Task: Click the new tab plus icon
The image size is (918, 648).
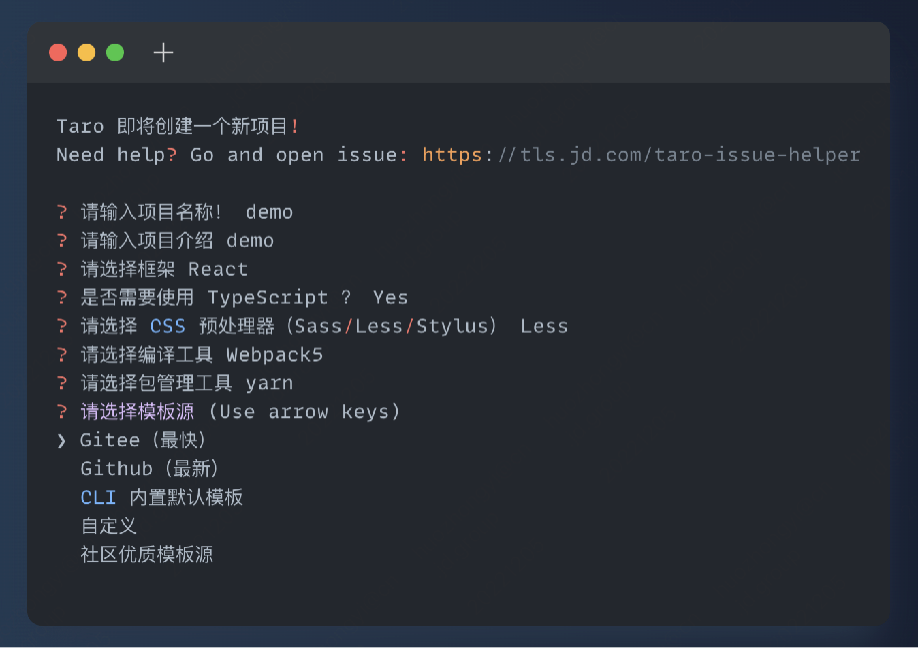Action: [163, 53]
